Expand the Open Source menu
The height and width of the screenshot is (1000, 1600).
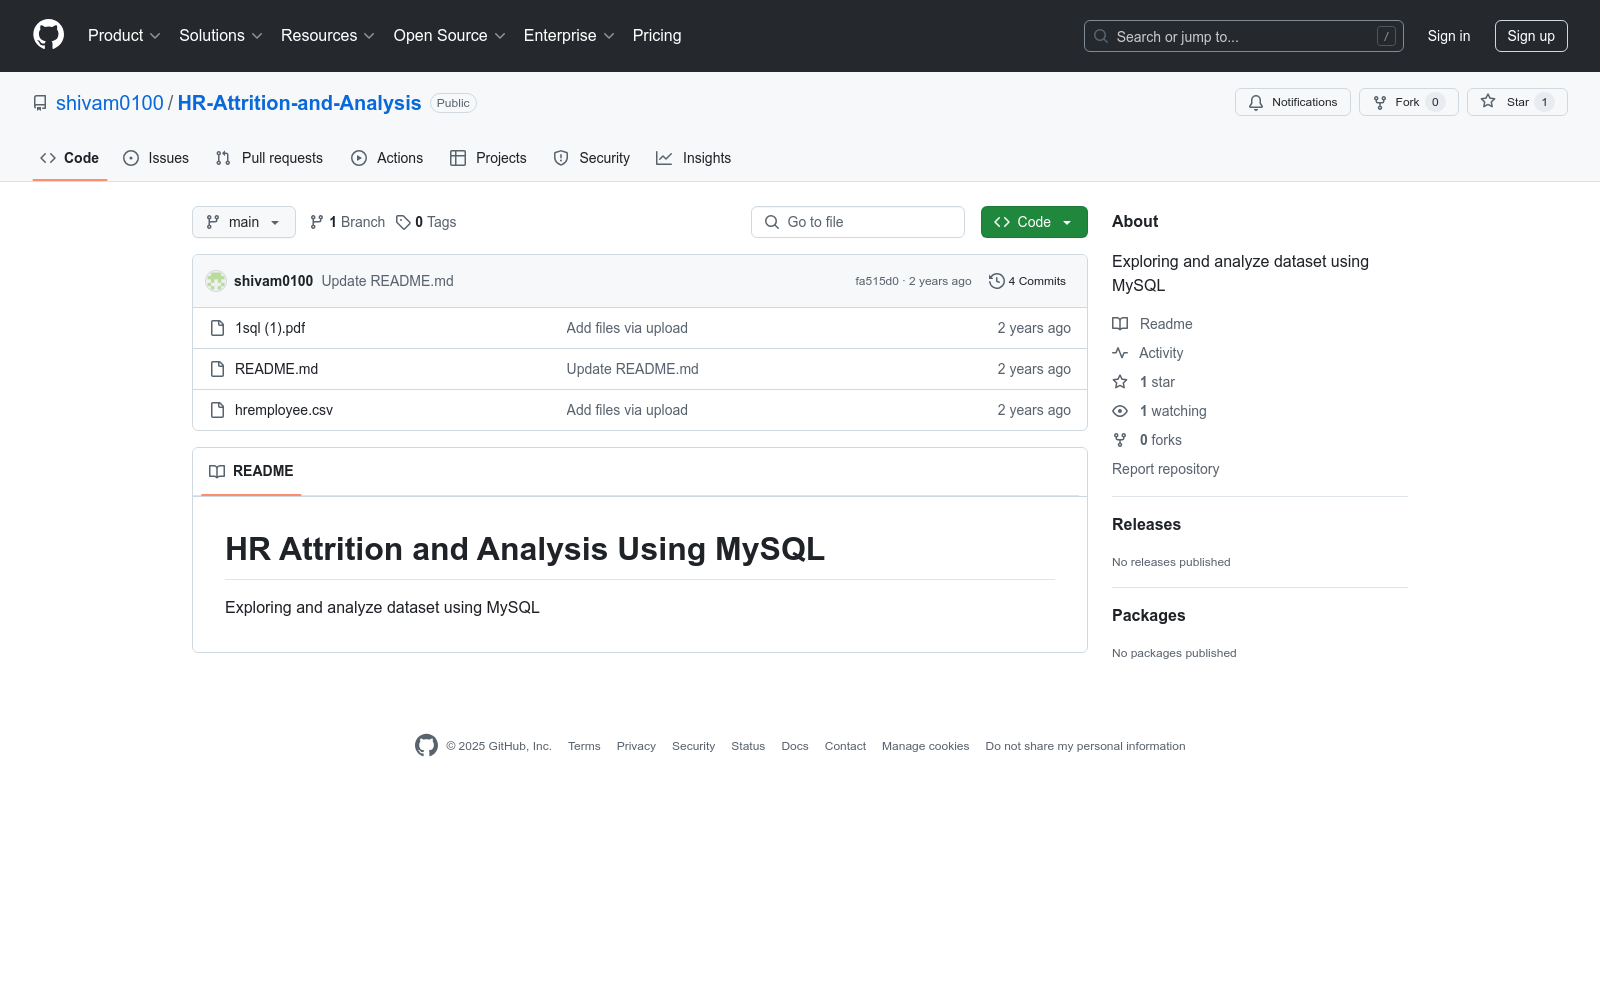450,36
